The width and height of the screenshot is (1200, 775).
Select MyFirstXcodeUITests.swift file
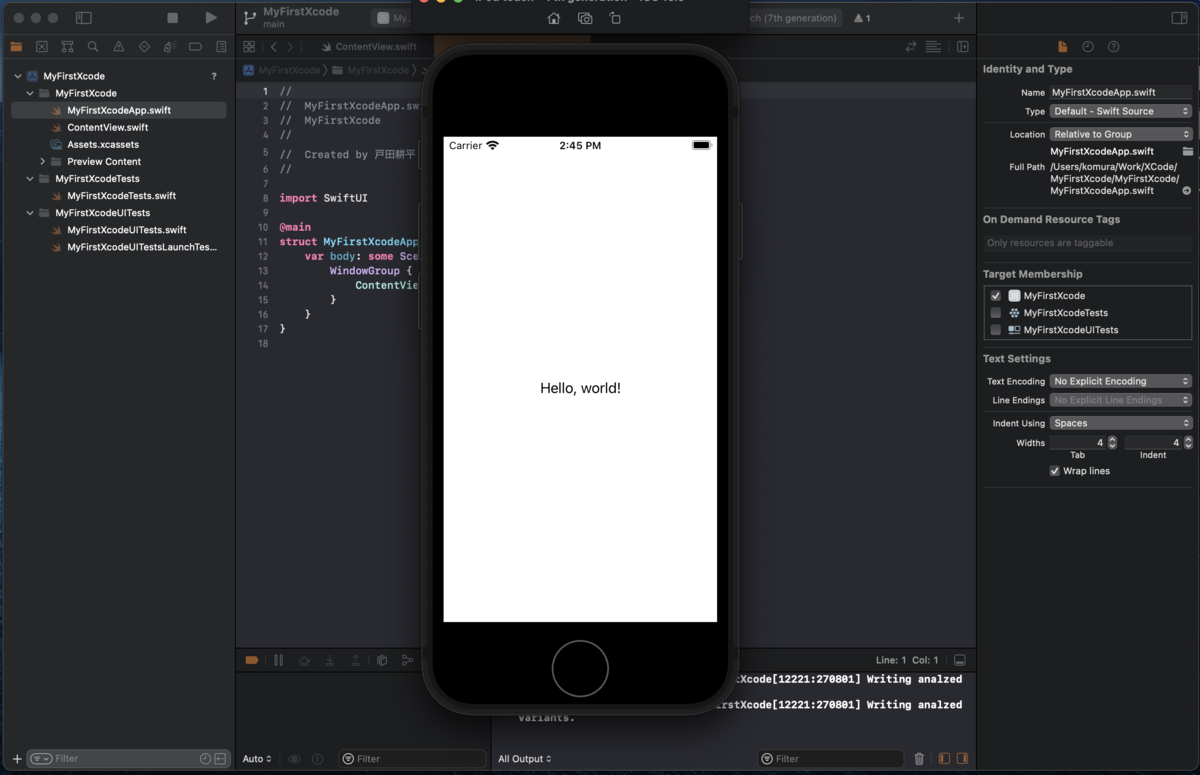point(127,230)
